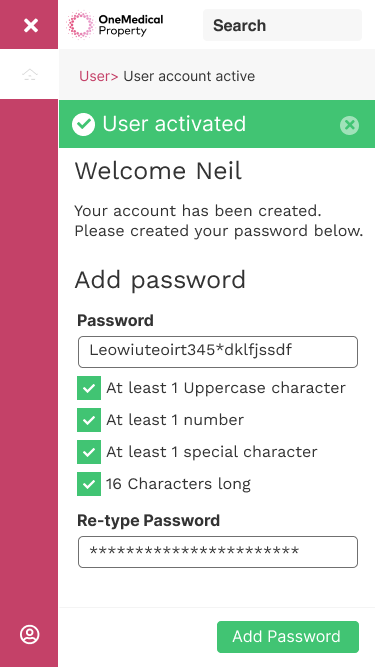Click into the Re-type Password field
The height and width of the screenshot is (667, 375).
pyautogui.click(x=218, y=552)
